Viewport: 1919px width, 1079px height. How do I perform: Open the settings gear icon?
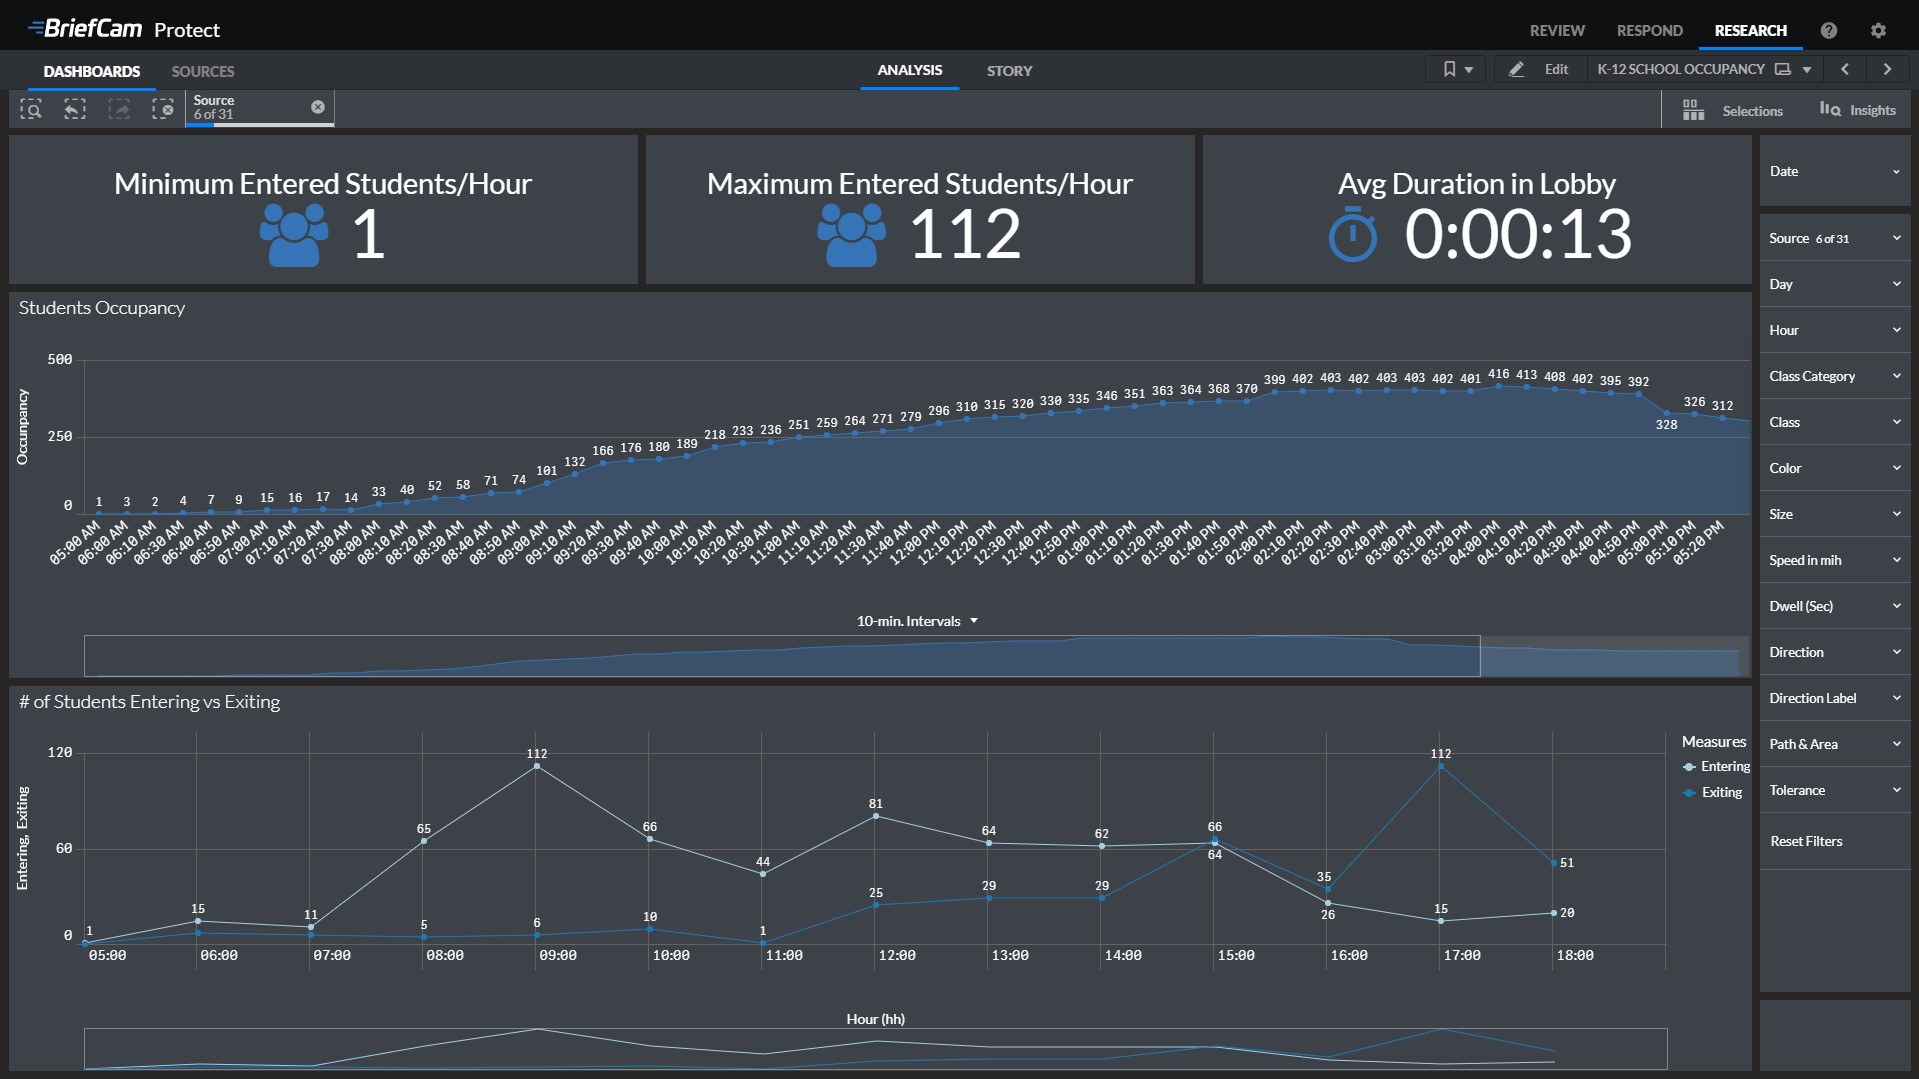pyautogui.click(x=1878, y=30)
